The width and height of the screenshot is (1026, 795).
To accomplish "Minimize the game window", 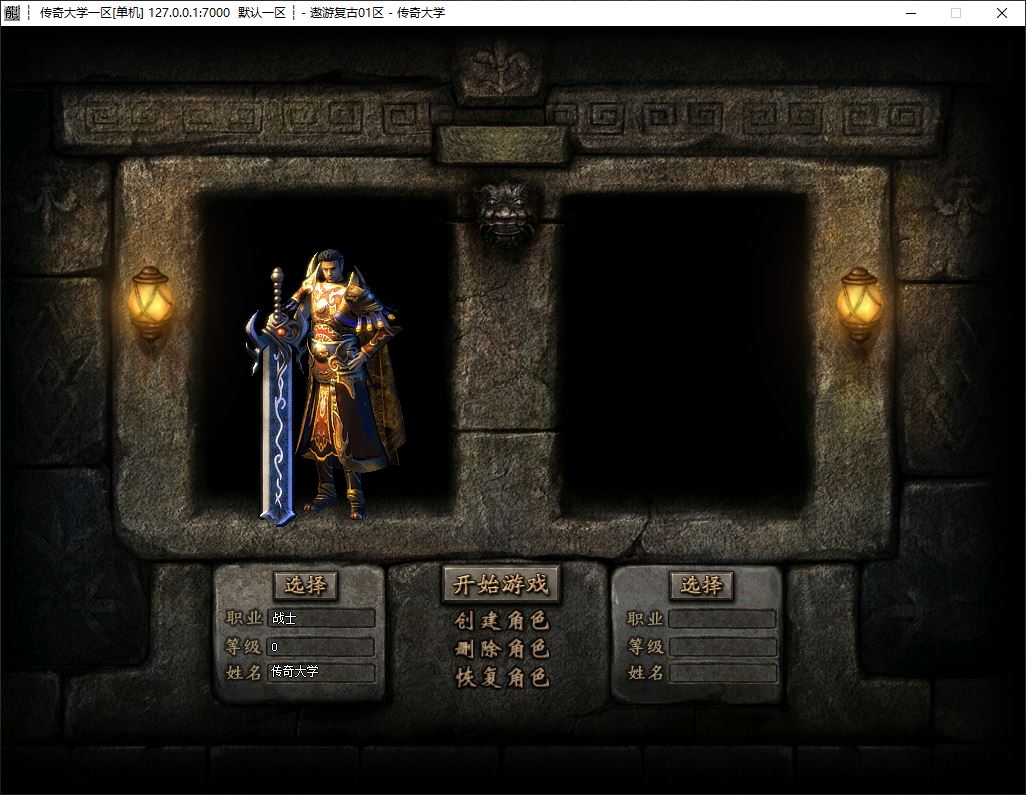I will click(x=911, y=13).
